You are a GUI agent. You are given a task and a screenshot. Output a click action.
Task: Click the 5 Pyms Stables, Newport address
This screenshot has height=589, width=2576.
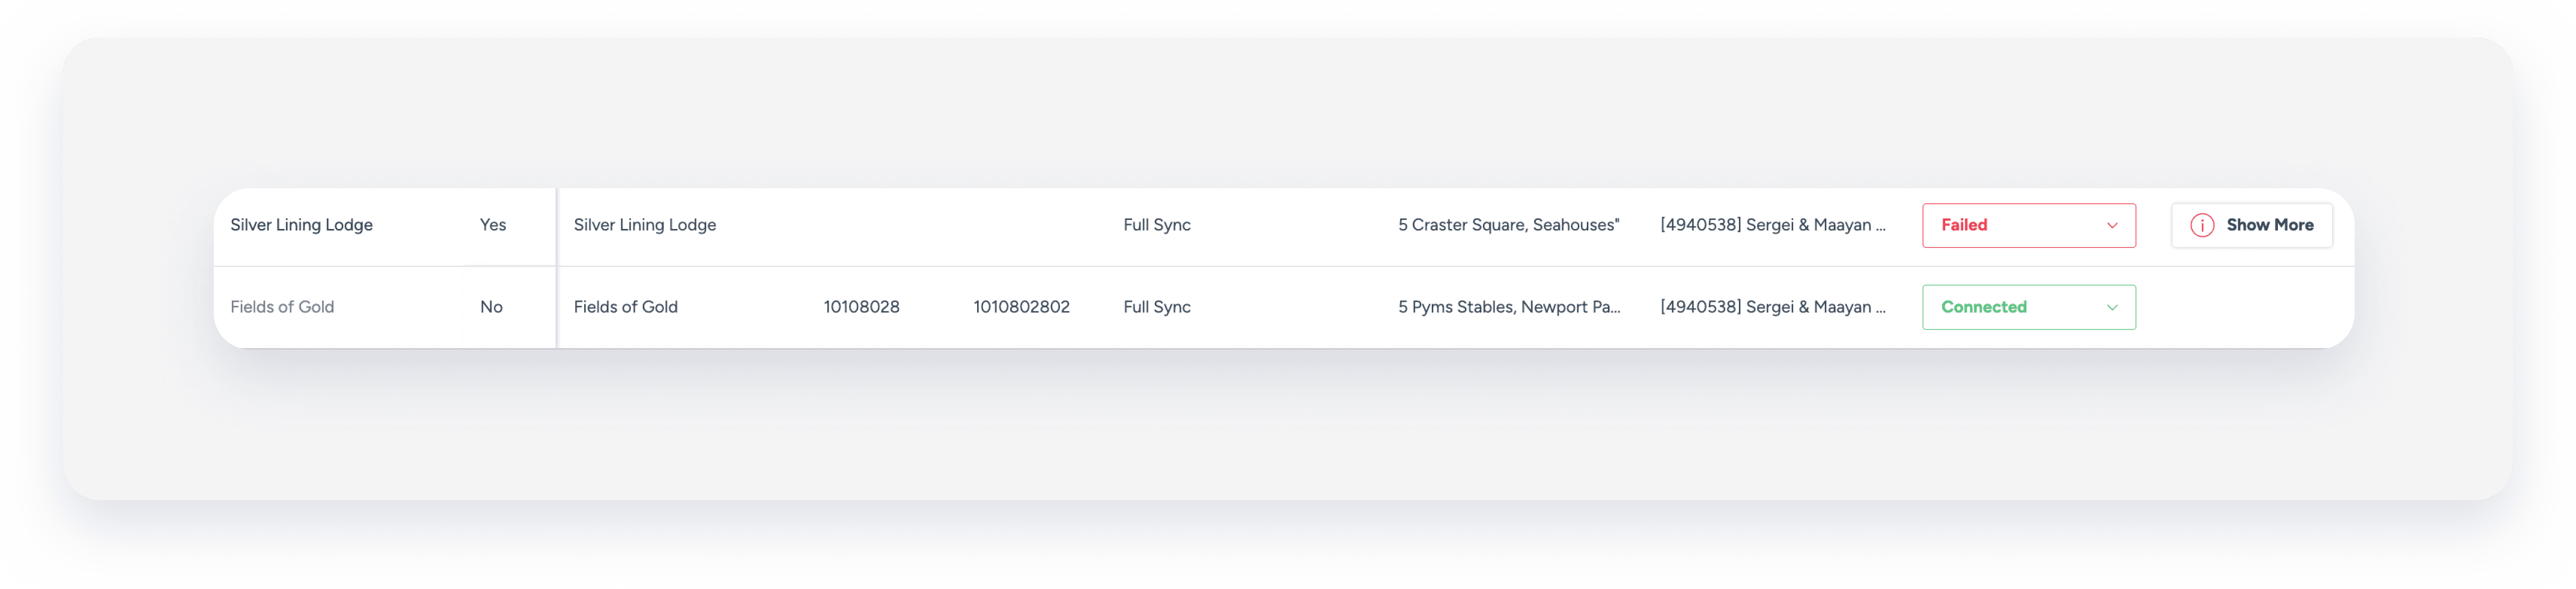[x=1508, y=307]
